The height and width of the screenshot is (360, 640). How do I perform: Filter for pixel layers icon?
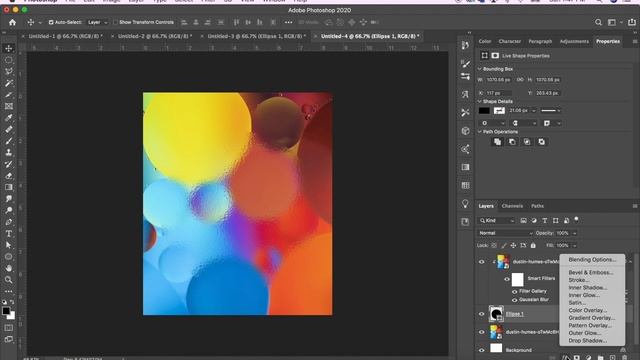point(523,220)
